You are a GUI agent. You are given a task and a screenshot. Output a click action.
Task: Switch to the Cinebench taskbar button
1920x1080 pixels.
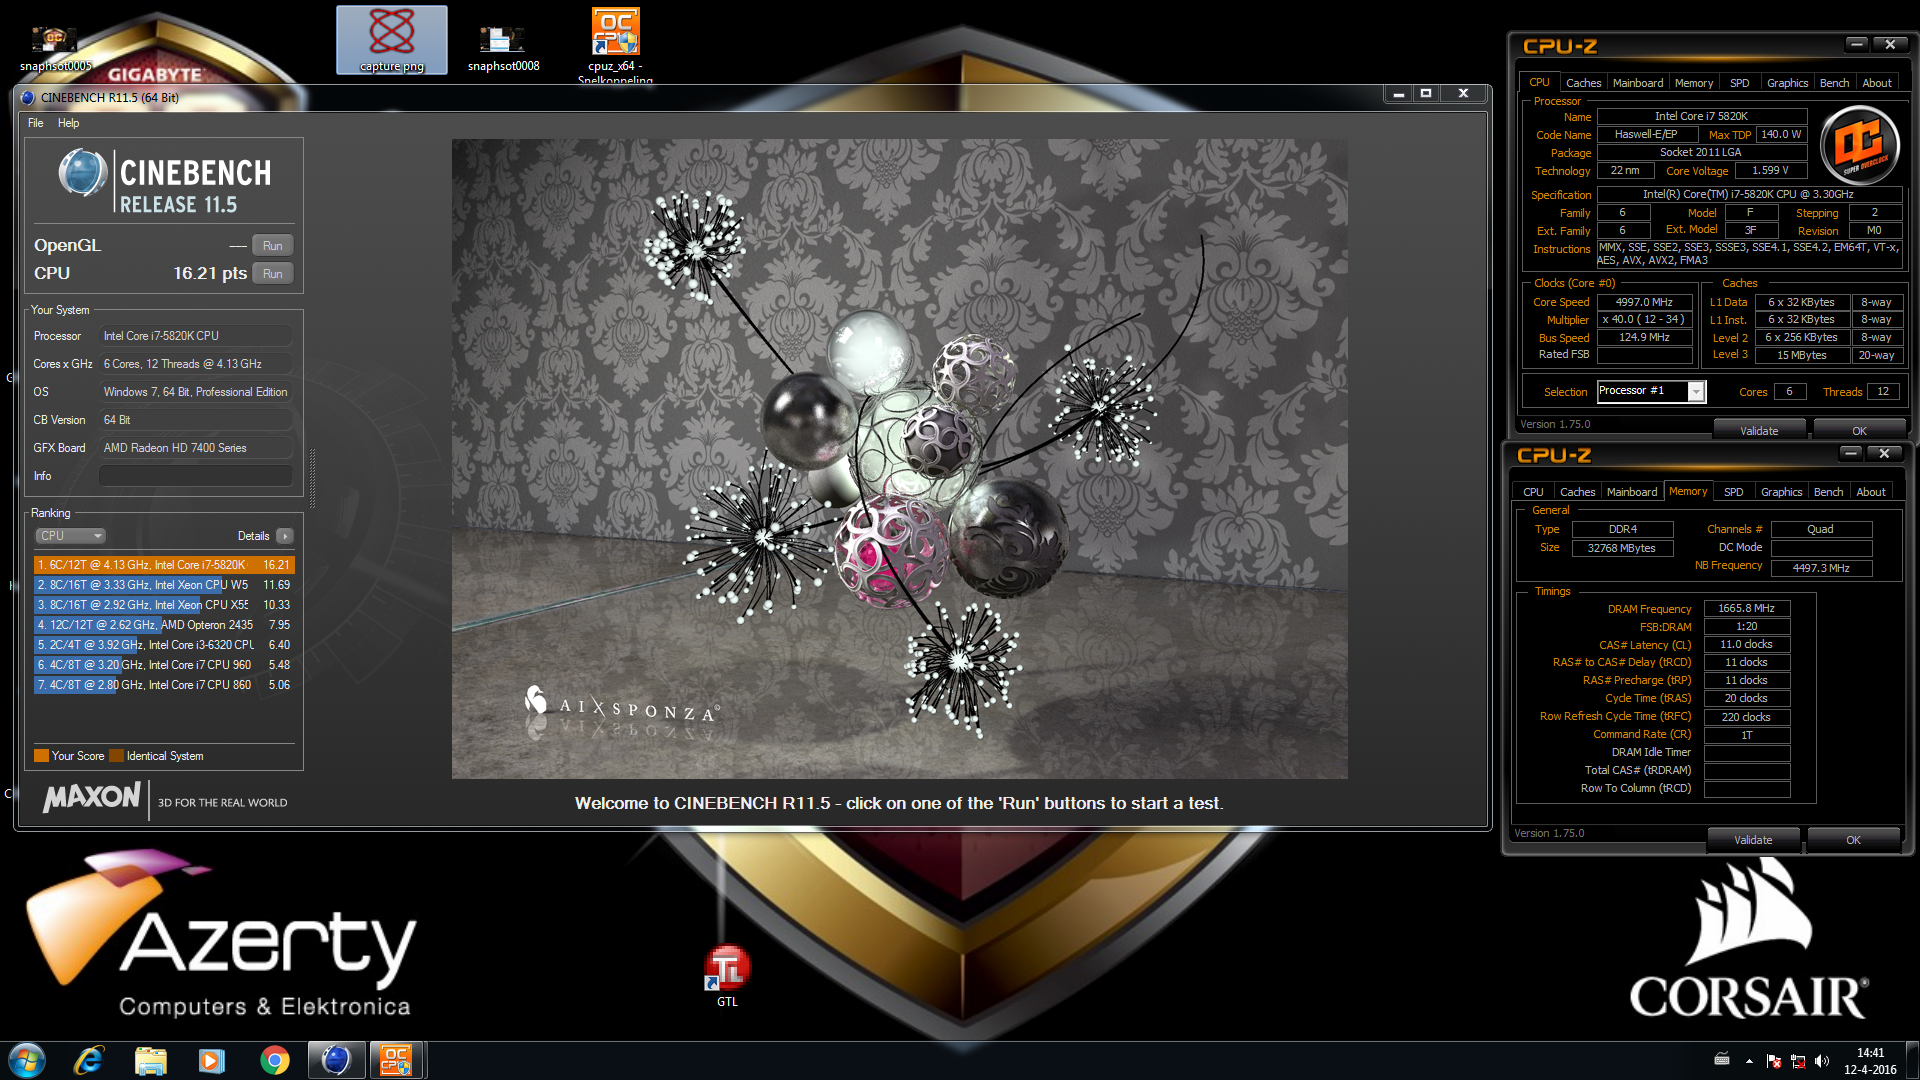336,1060
